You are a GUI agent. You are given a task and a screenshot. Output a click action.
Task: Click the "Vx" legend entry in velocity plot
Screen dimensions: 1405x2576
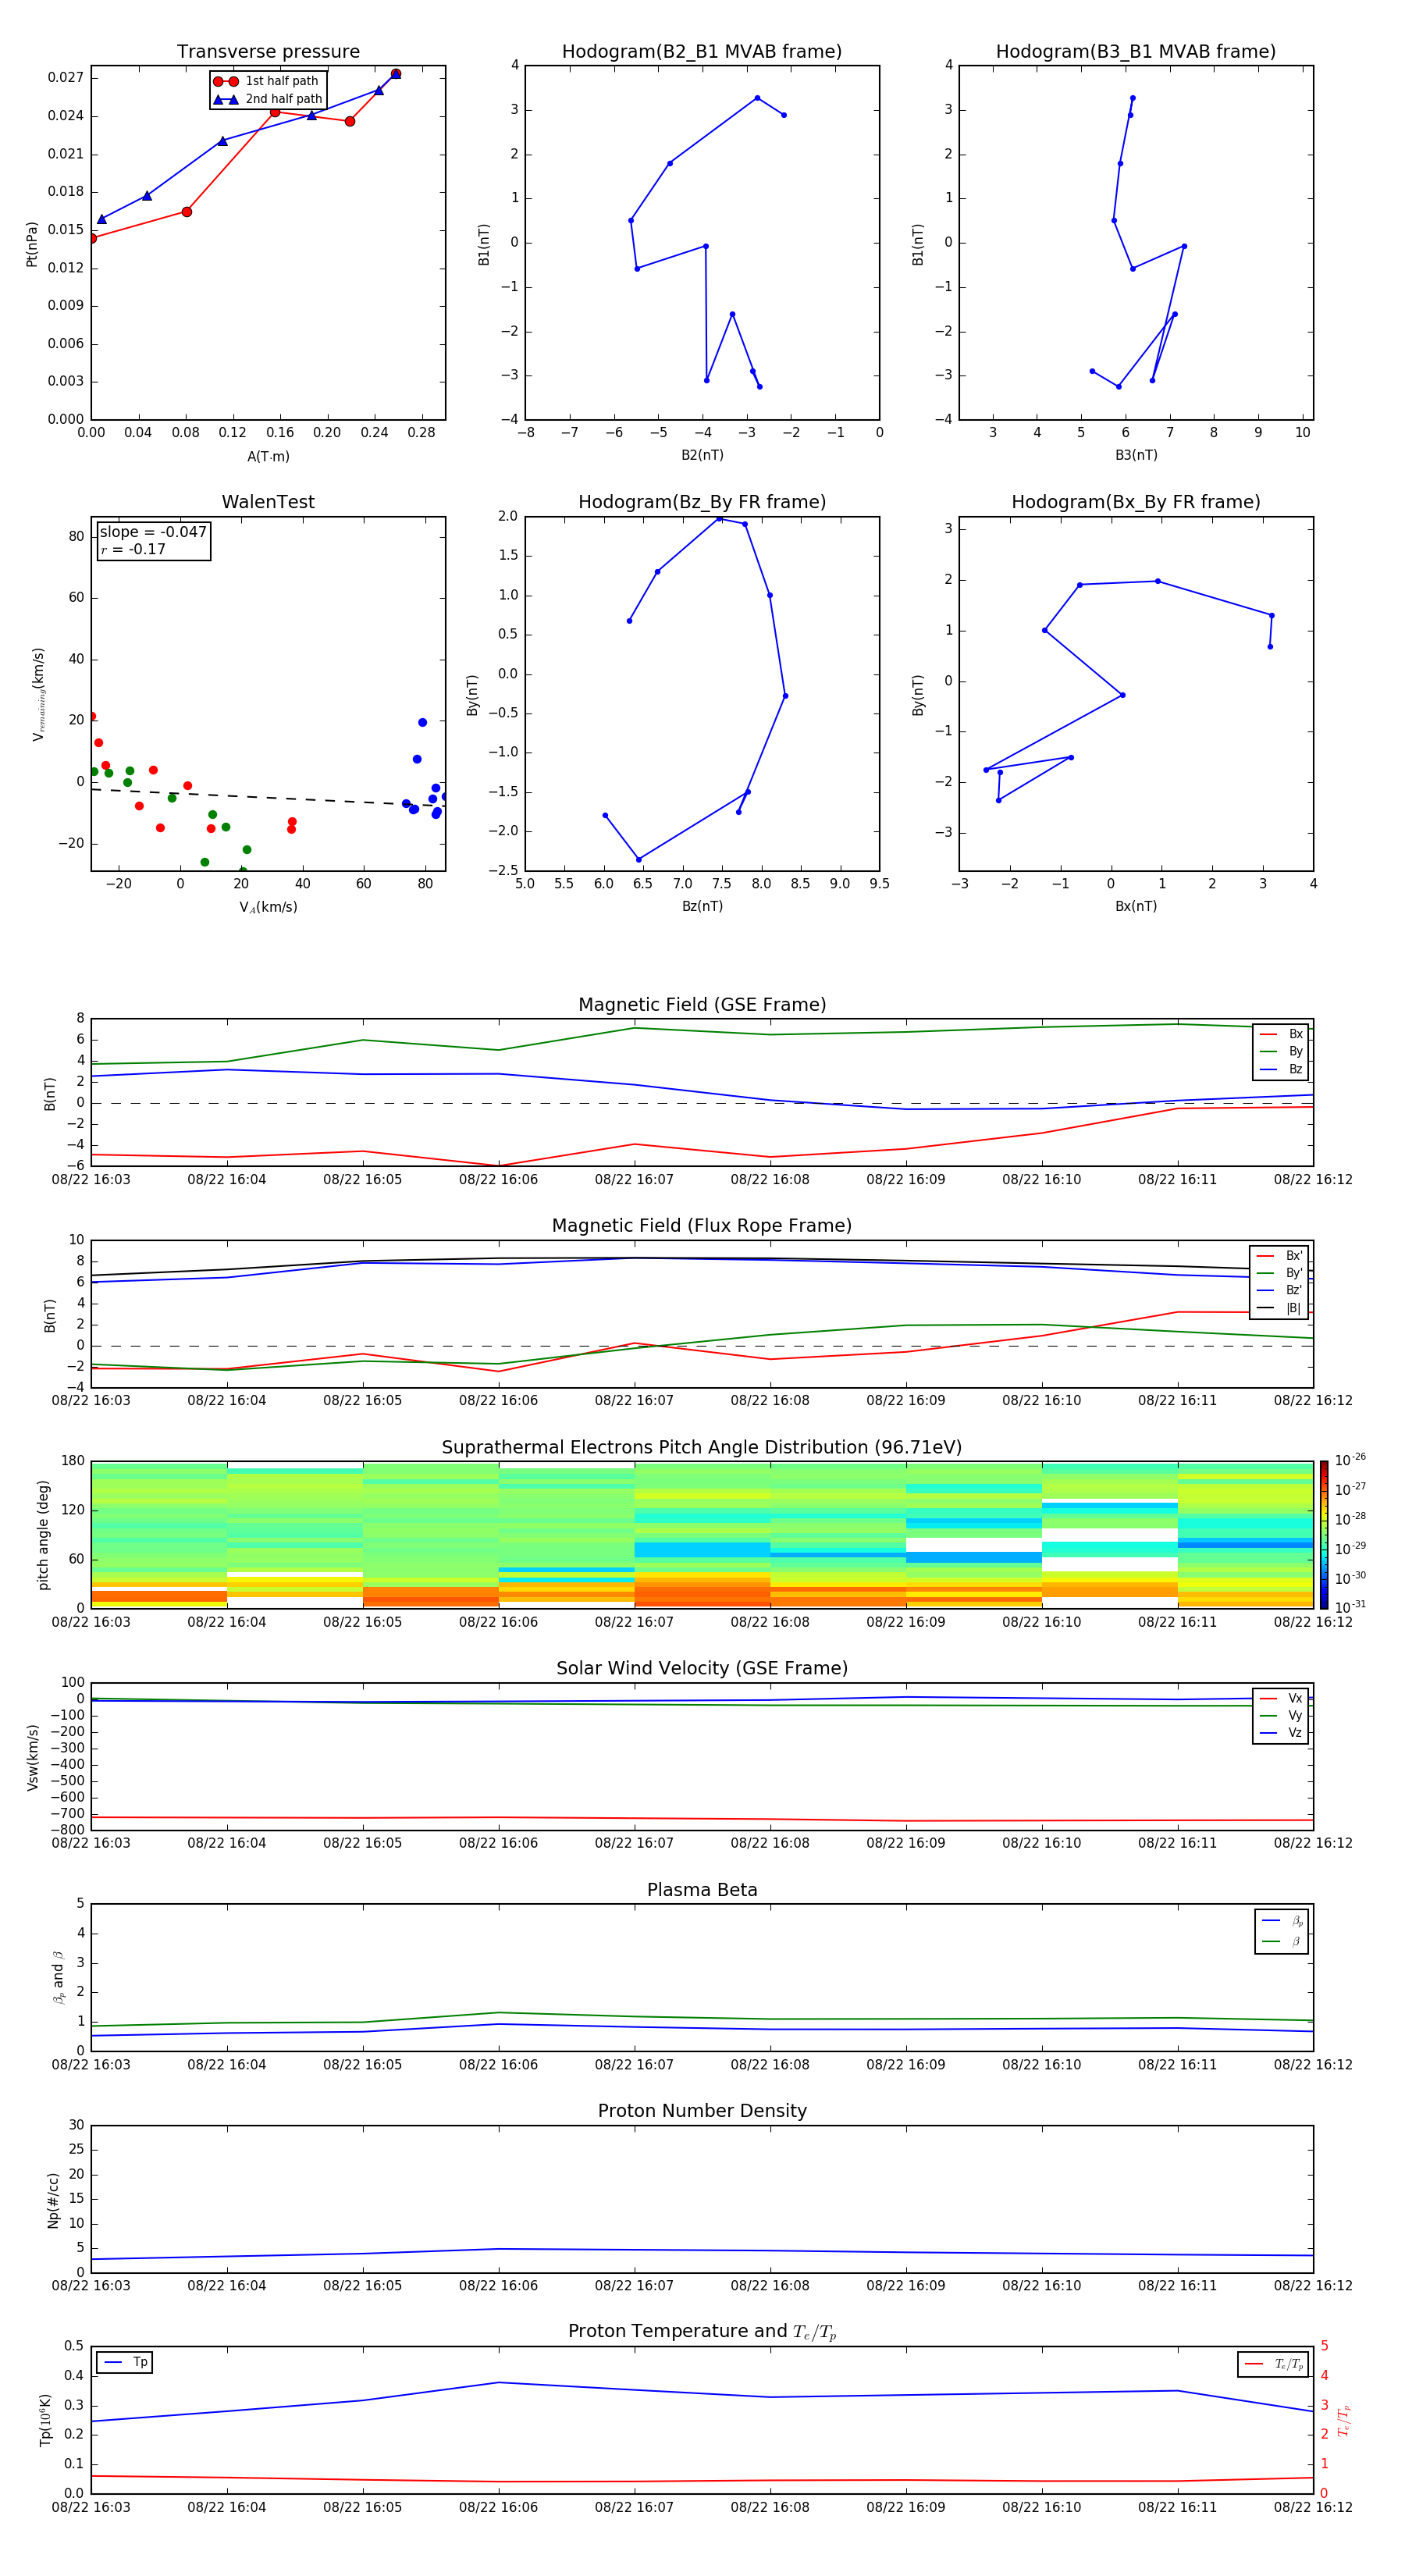click(x=1281, y=1699)
